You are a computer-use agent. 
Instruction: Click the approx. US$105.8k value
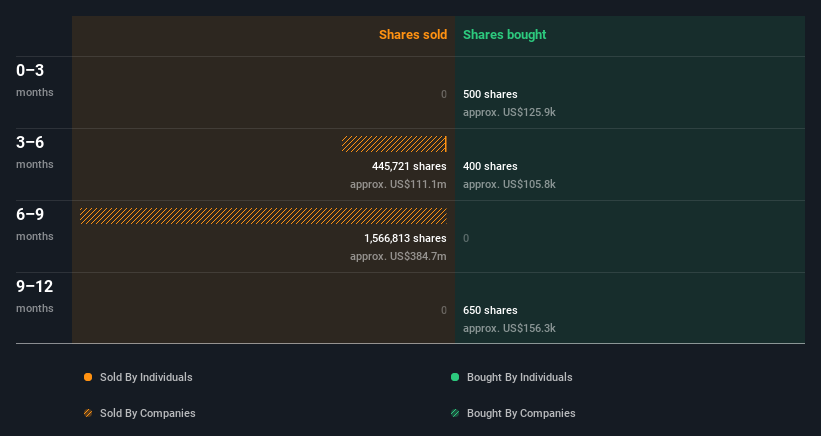point(509,184)
